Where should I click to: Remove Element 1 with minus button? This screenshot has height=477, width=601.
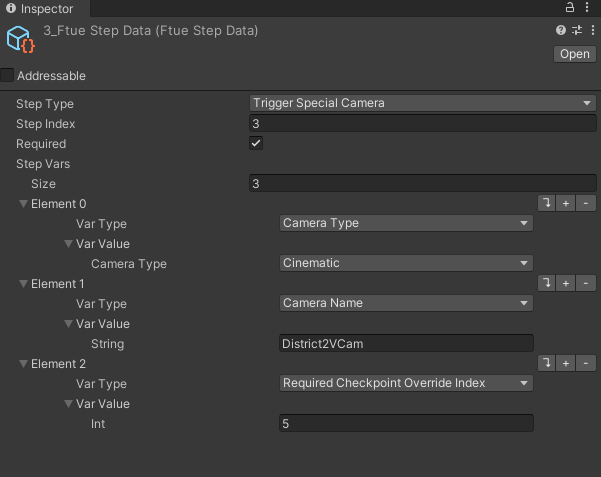click(586, 283)
